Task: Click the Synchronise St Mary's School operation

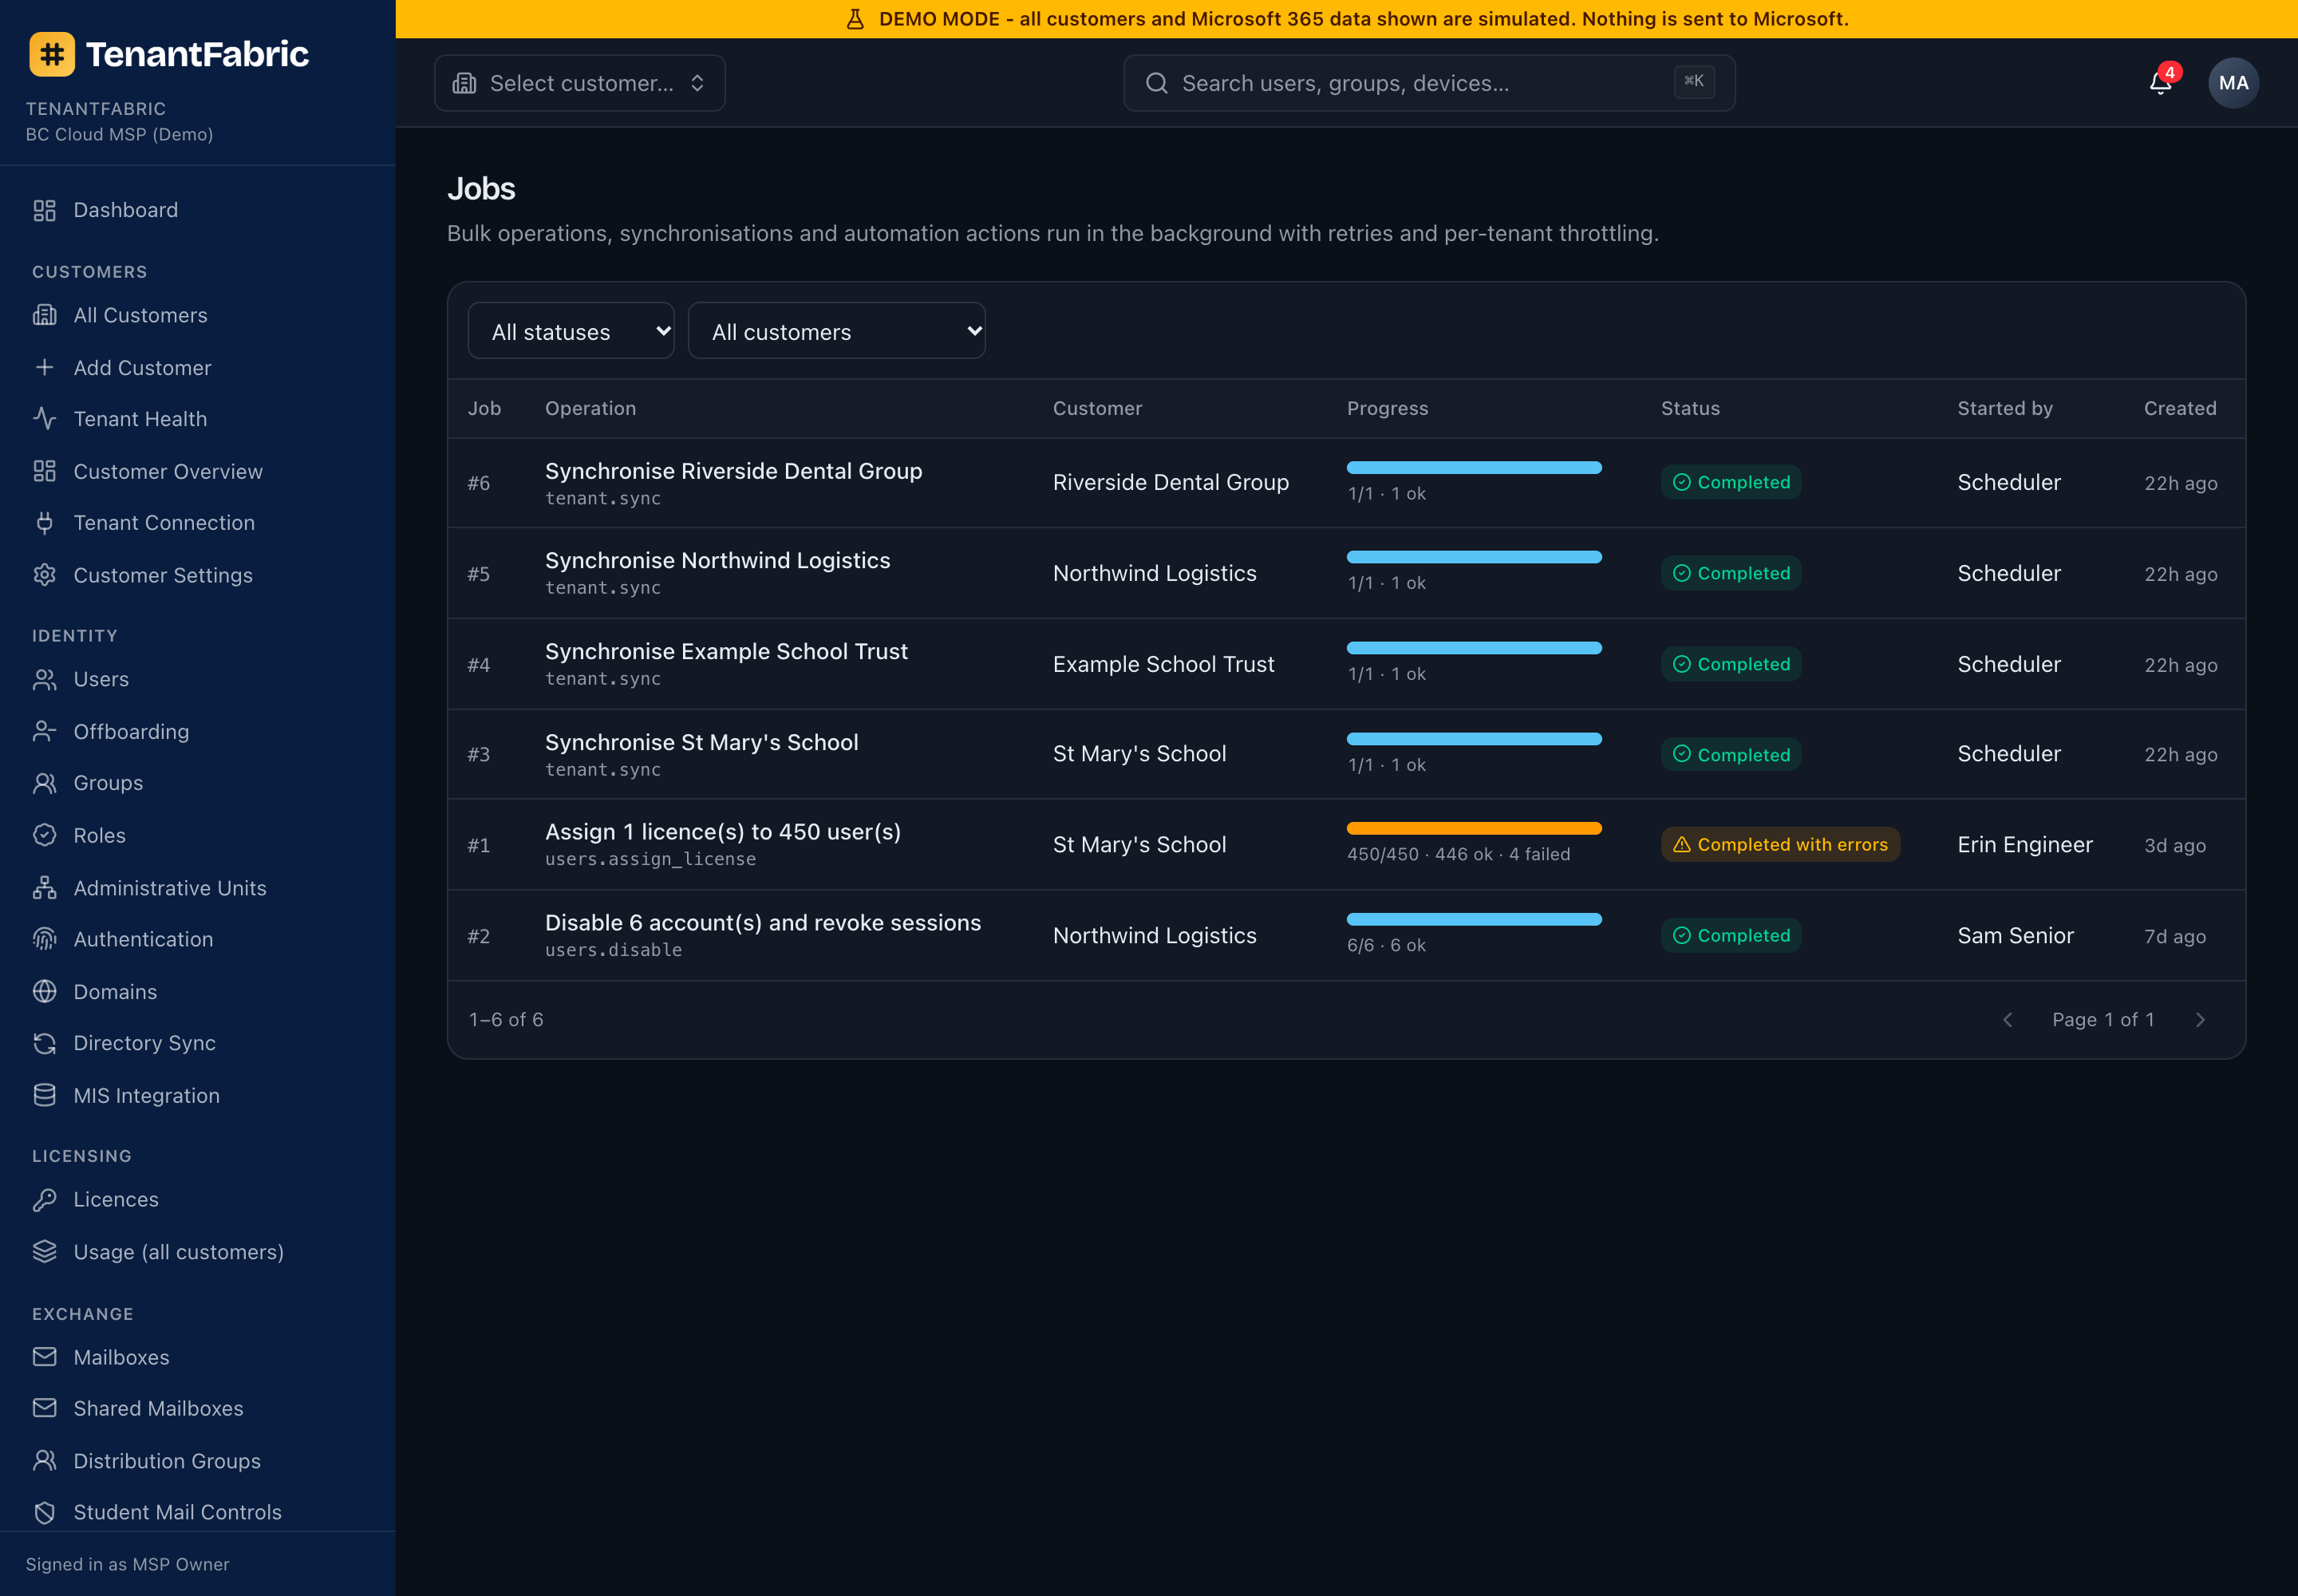Action: click(701, 742)
